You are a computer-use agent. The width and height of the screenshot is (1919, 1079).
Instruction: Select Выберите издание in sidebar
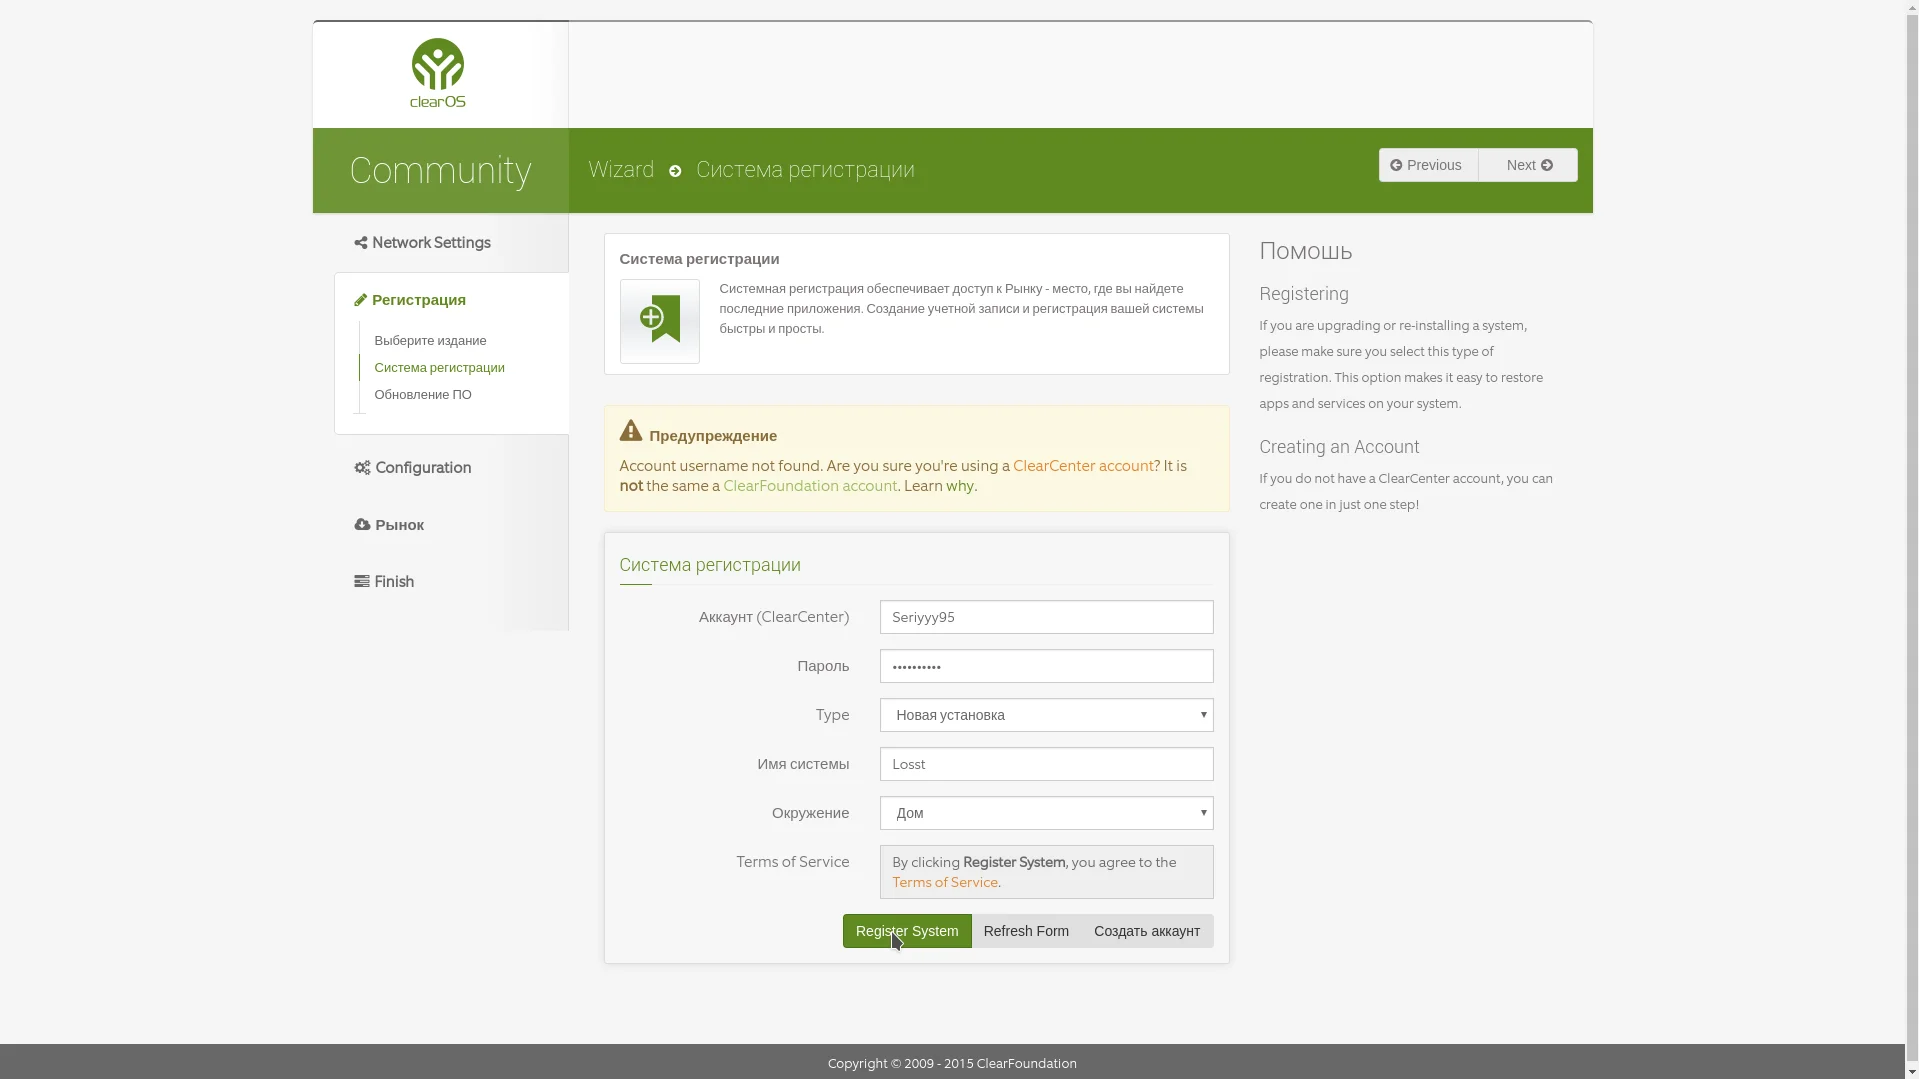pyautogui.click(x=430, y=341)
